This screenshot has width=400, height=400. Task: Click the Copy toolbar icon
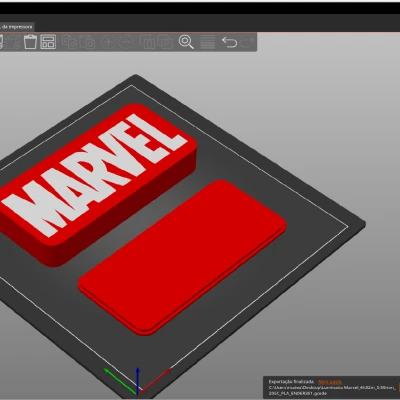70,42
